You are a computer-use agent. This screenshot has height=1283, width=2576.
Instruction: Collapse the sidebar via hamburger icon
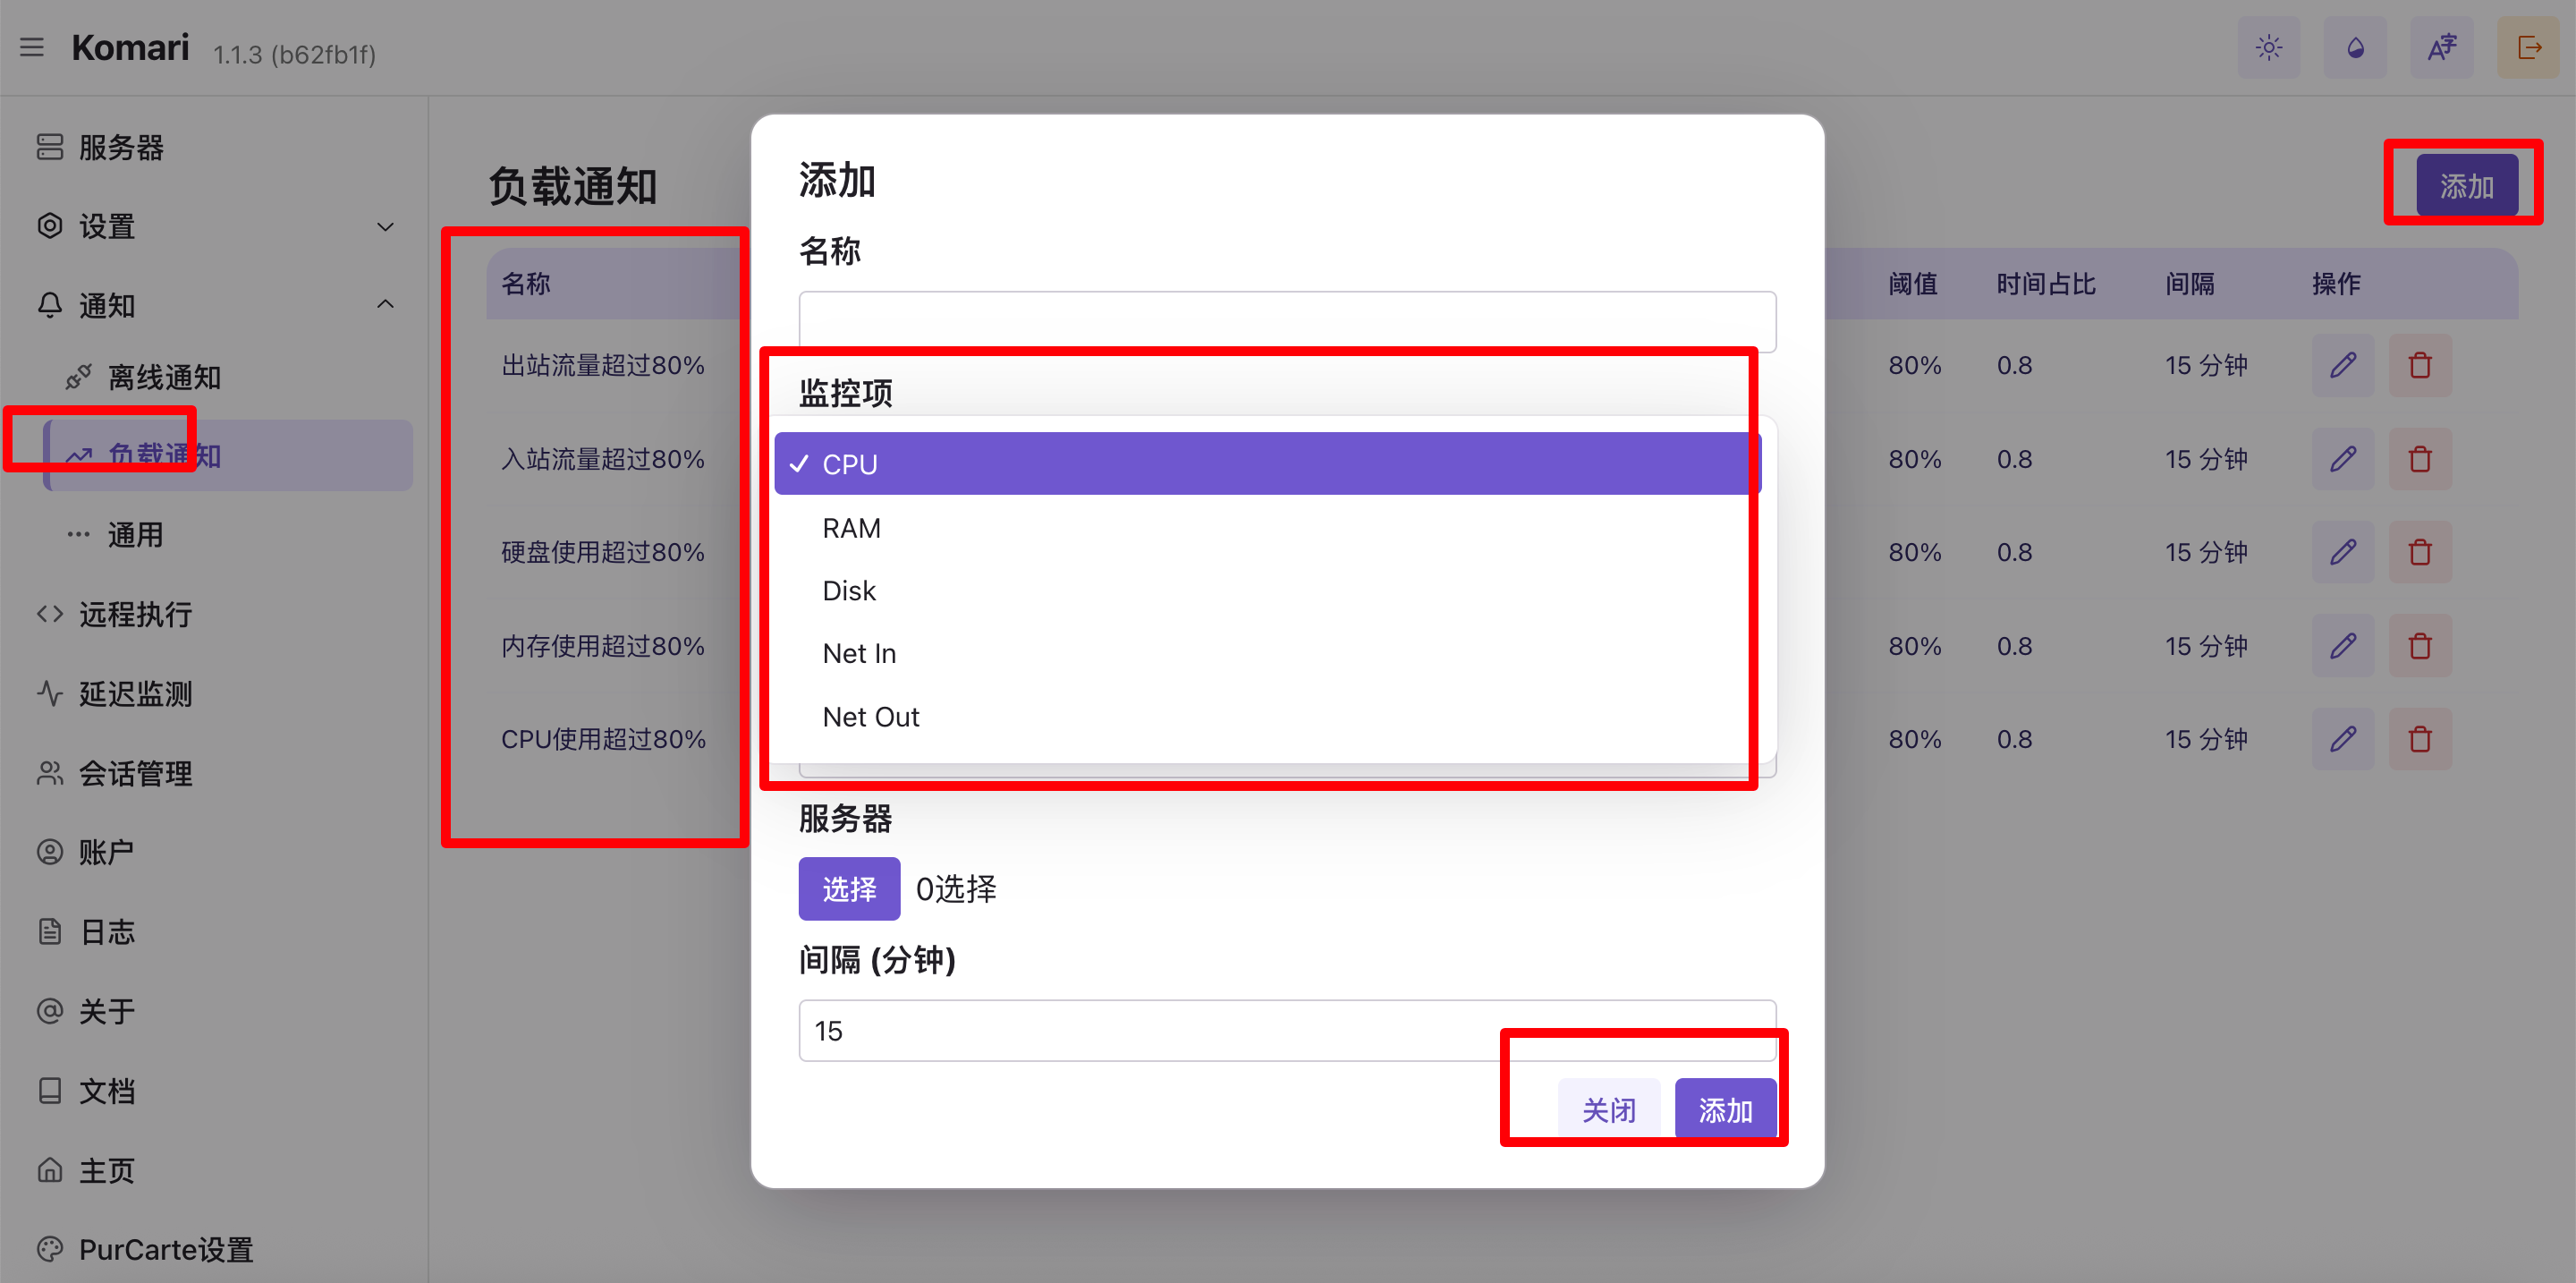click(x=32, y=47)
